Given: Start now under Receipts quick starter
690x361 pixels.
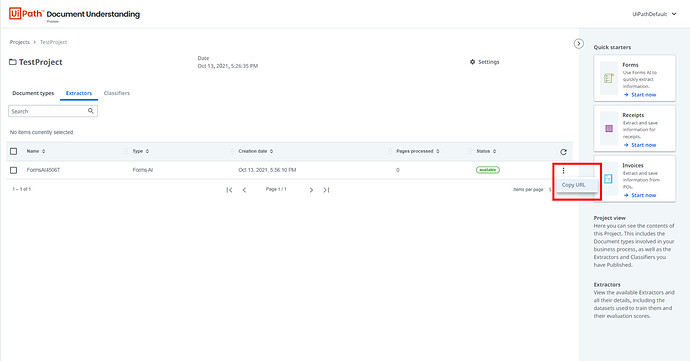Looking at the screenshot, I should pyautogui.click(x=640, y=145).
